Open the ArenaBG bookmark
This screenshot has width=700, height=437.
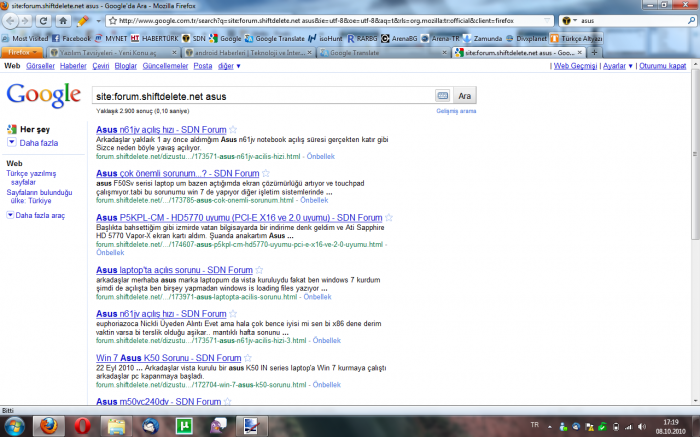(x=399, y=38)
